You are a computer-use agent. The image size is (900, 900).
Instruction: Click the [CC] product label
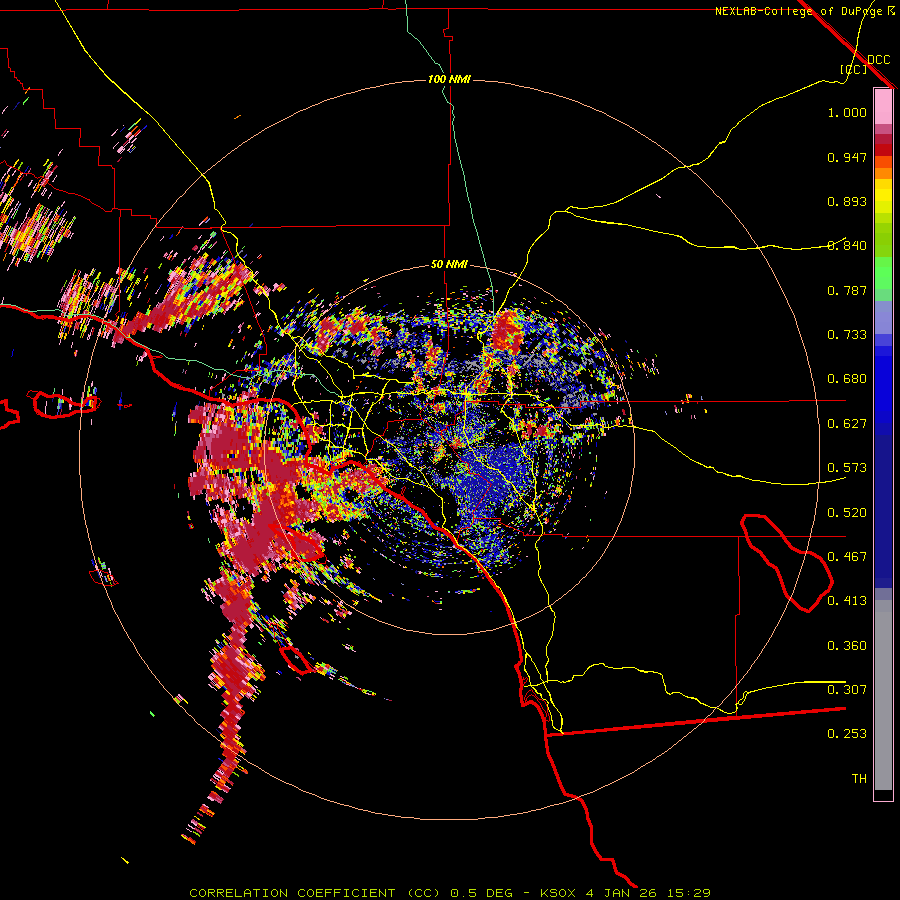pyautogui.click(x=854, y=69)
